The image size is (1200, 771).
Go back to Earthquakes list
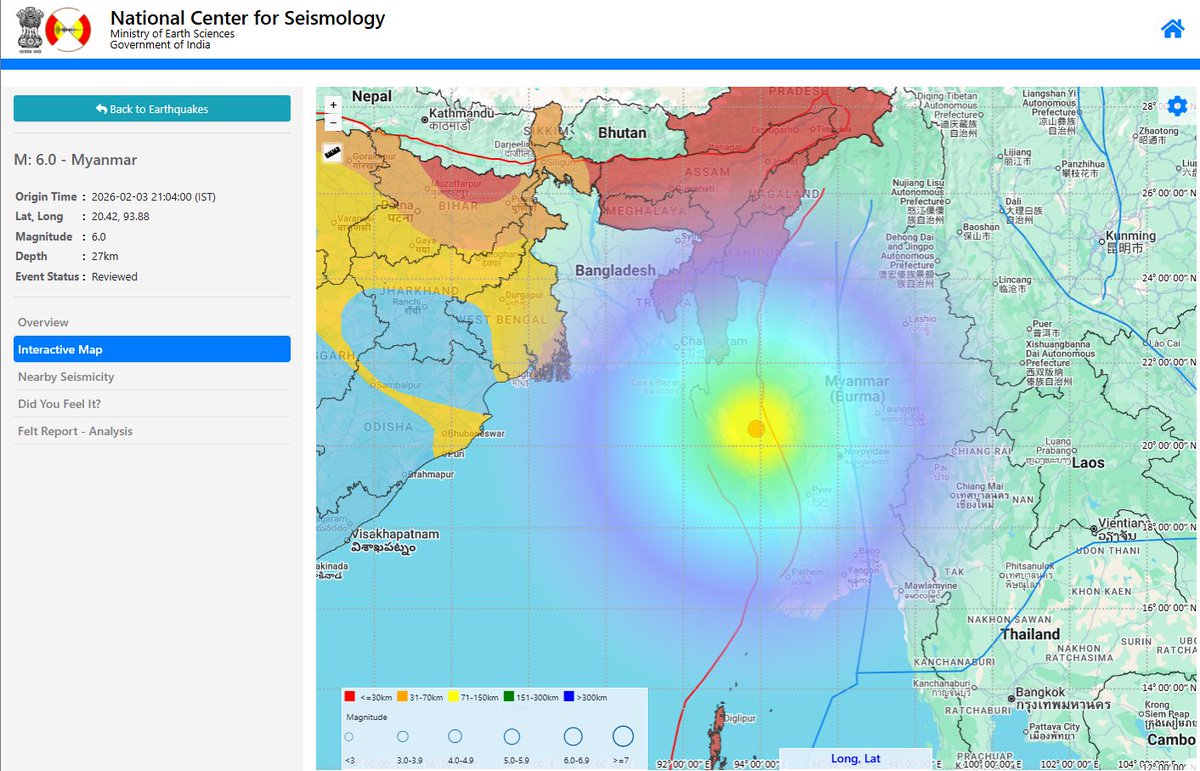[152, 109]
